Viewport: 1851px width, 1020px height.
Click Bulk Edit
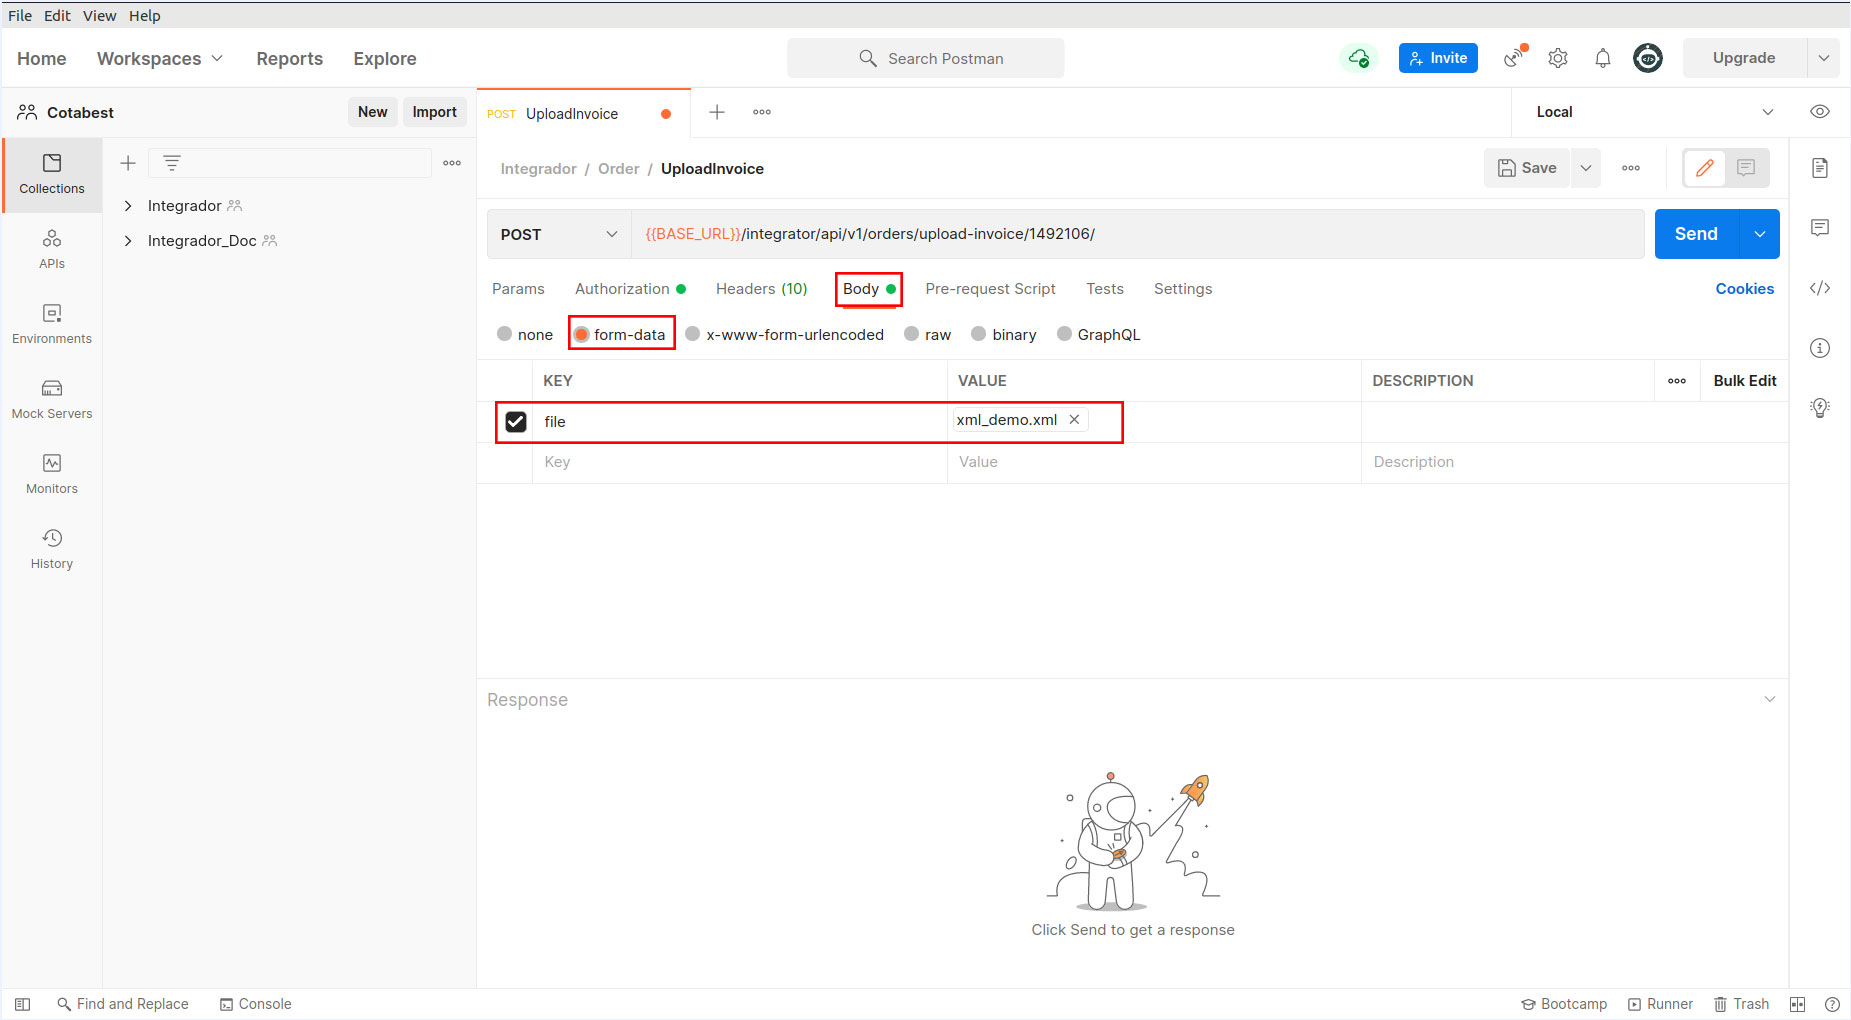(1744, 381)
